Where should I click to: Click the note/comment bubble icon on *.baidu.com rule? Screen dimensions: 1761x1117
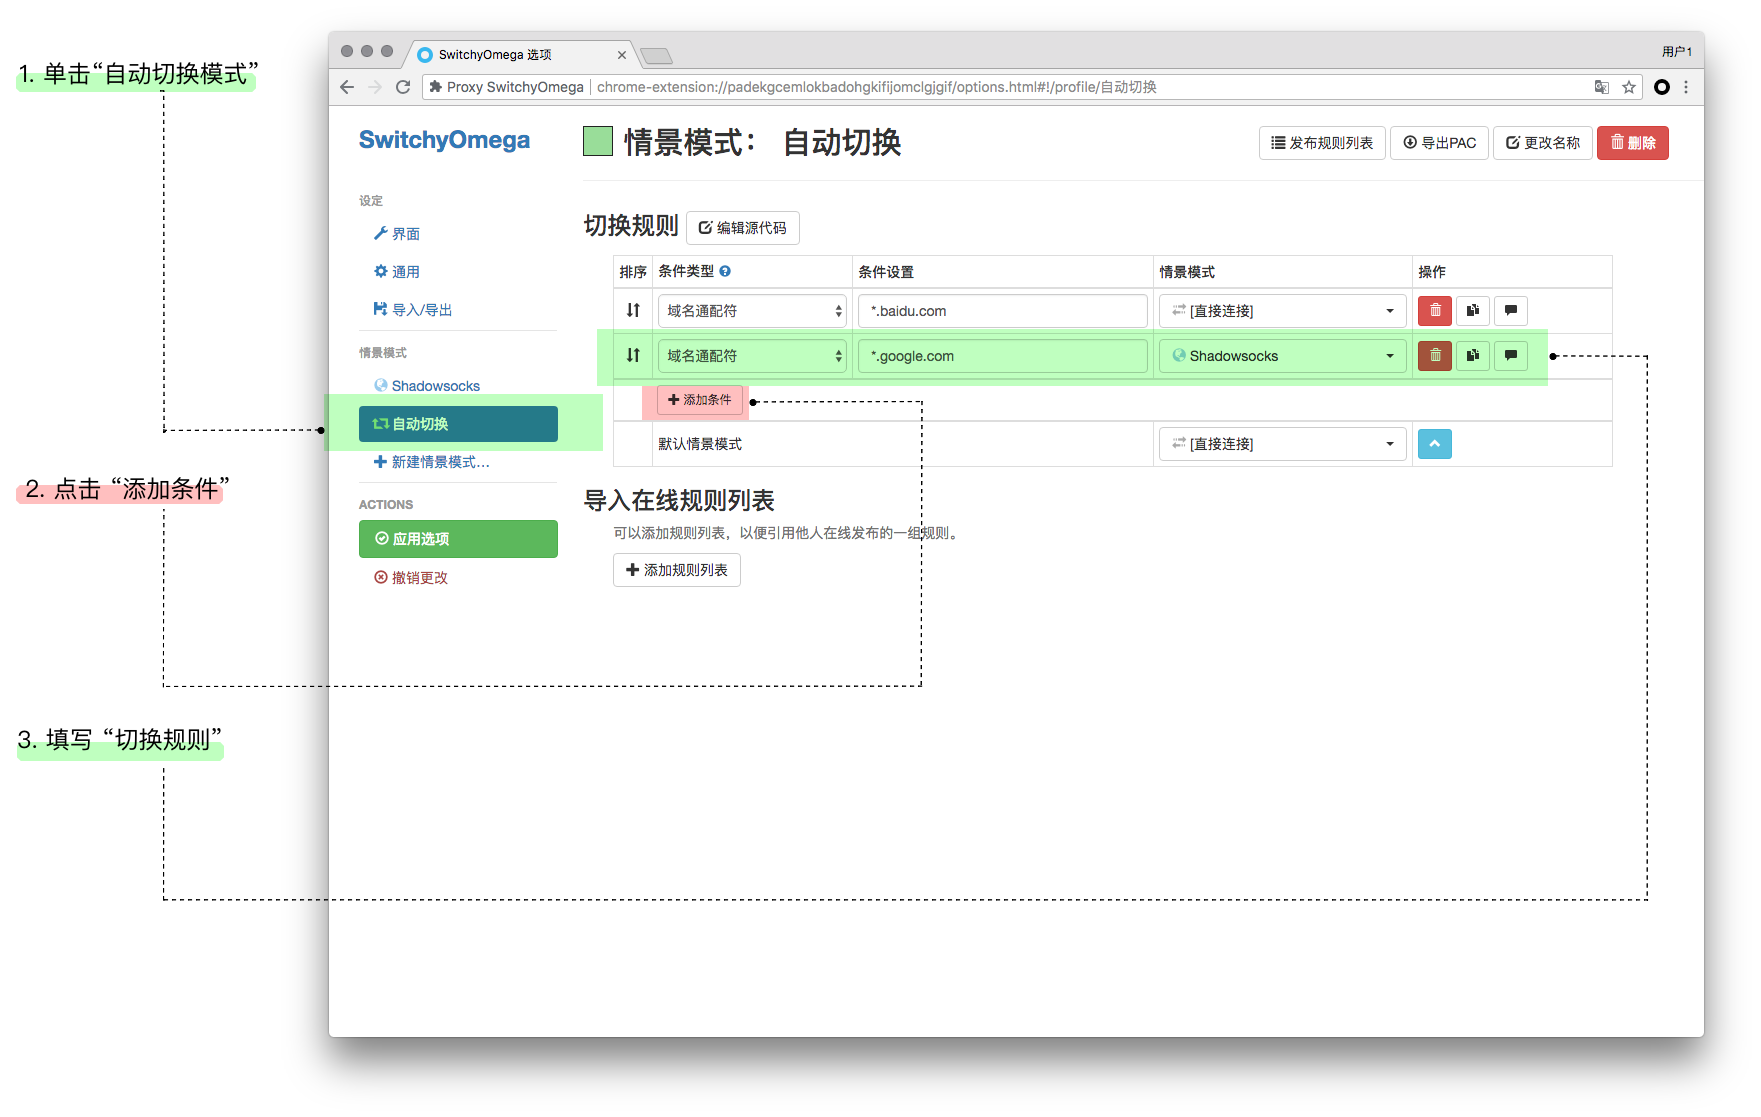(x=1510, y=311)
